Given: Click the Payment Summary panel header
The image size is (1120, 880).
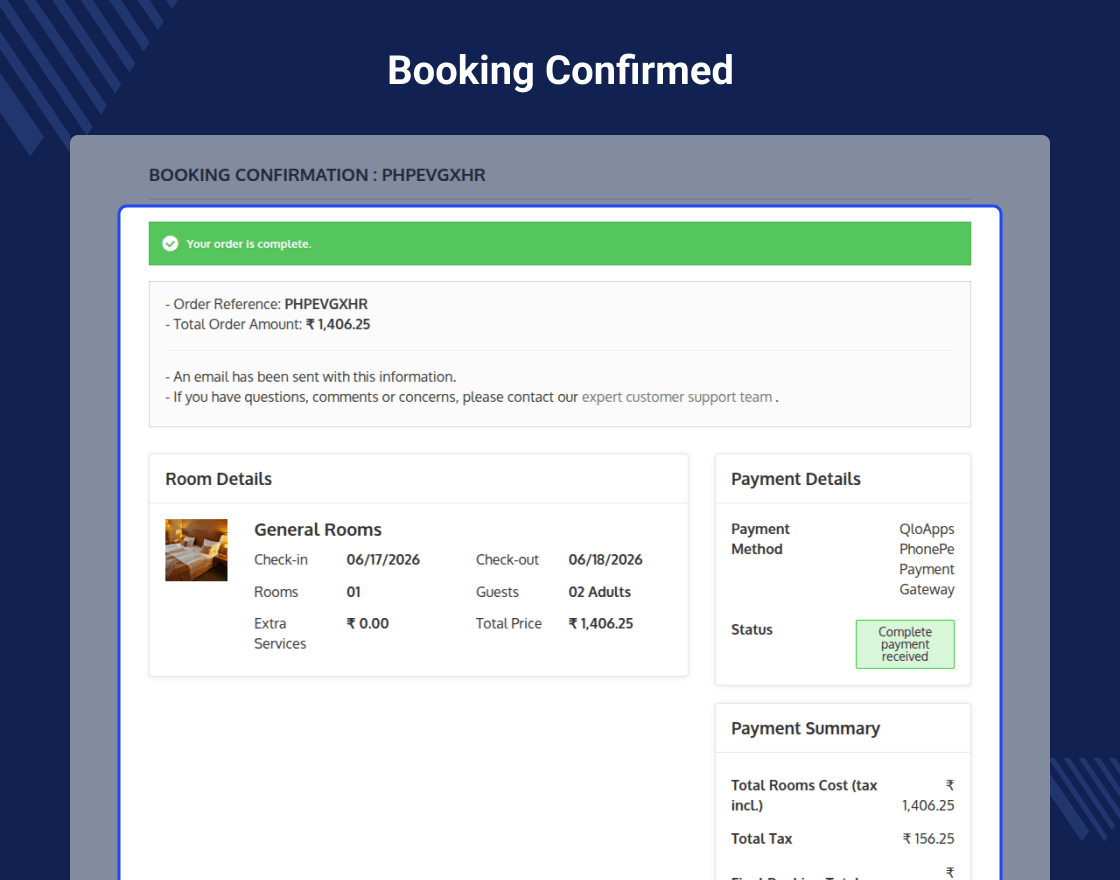Looking at the screenshot, I should click(843, 729).
